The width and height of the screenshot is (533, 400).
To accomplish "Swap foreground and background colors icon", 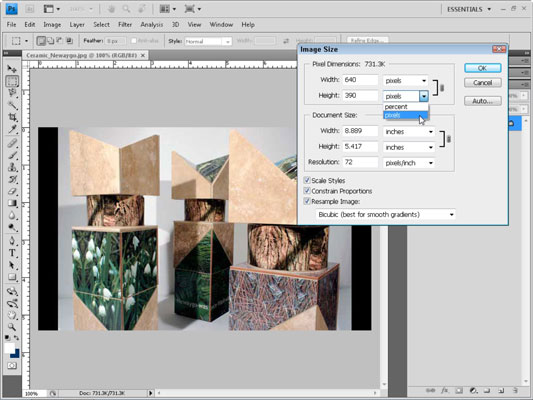I will point(16,337).
